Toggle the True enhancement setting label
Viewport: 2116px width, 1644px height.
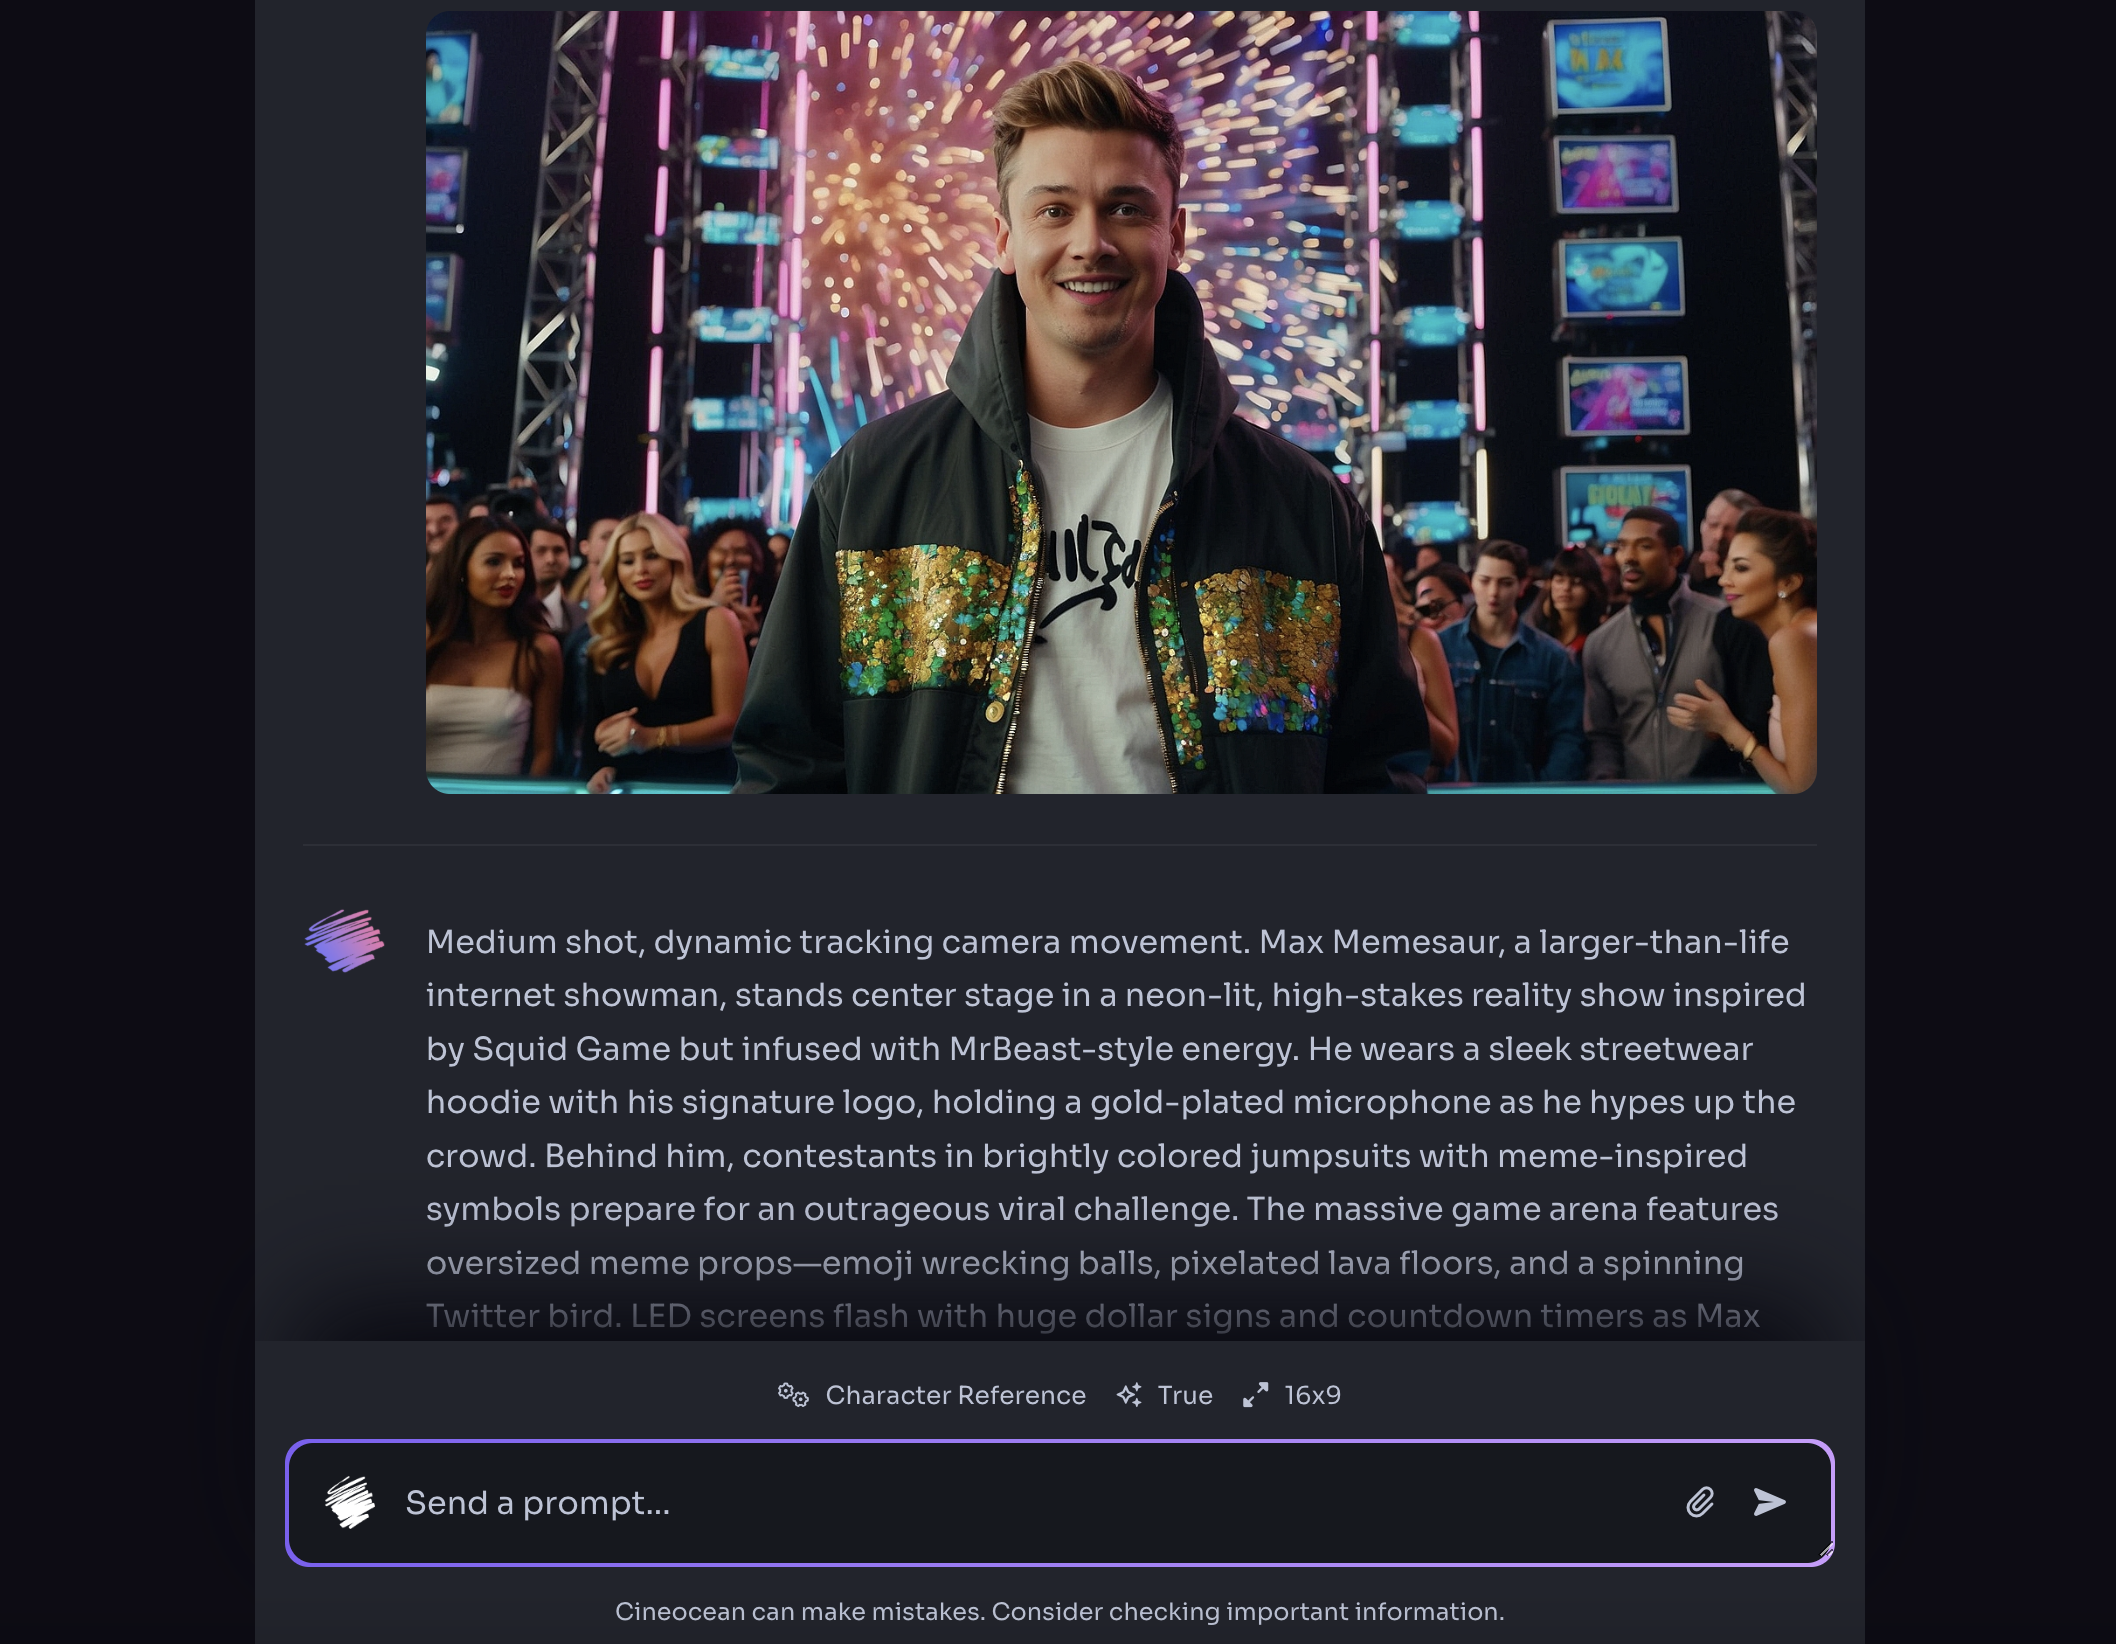click(x=1185, y=1395)
